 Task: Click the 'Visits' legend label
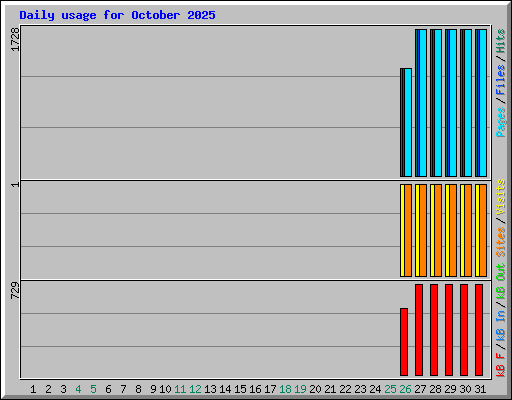click(x=501, y=197)
